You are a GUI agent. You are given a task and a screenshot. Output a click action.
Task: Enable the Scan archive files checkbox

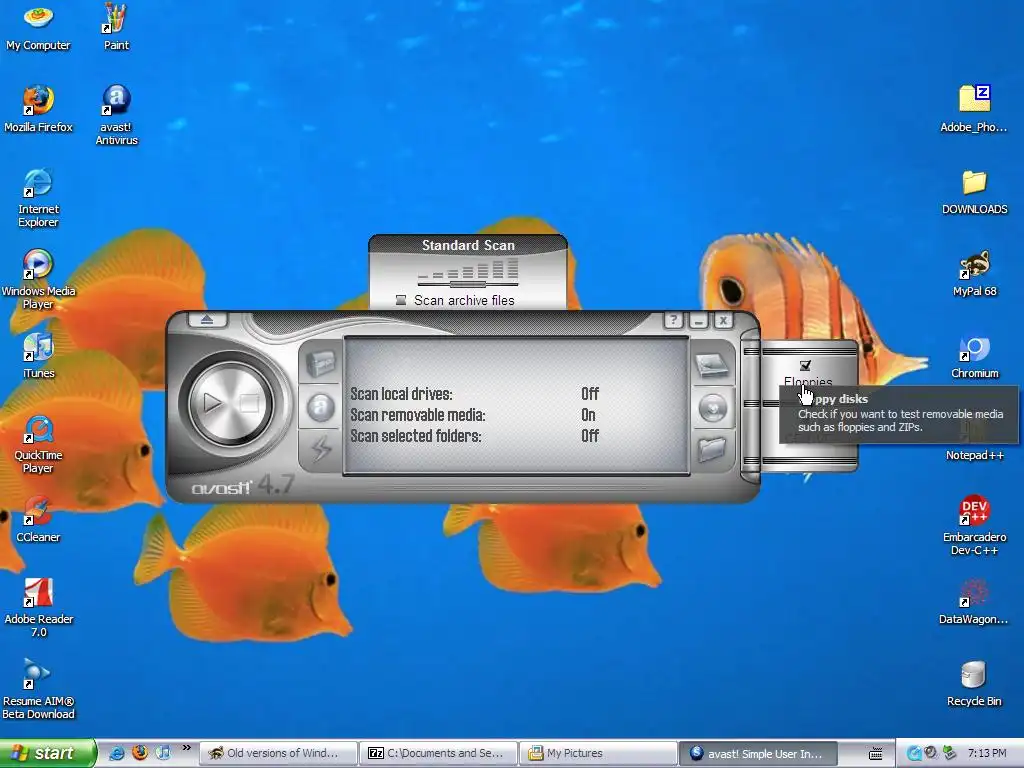[401, 300]
